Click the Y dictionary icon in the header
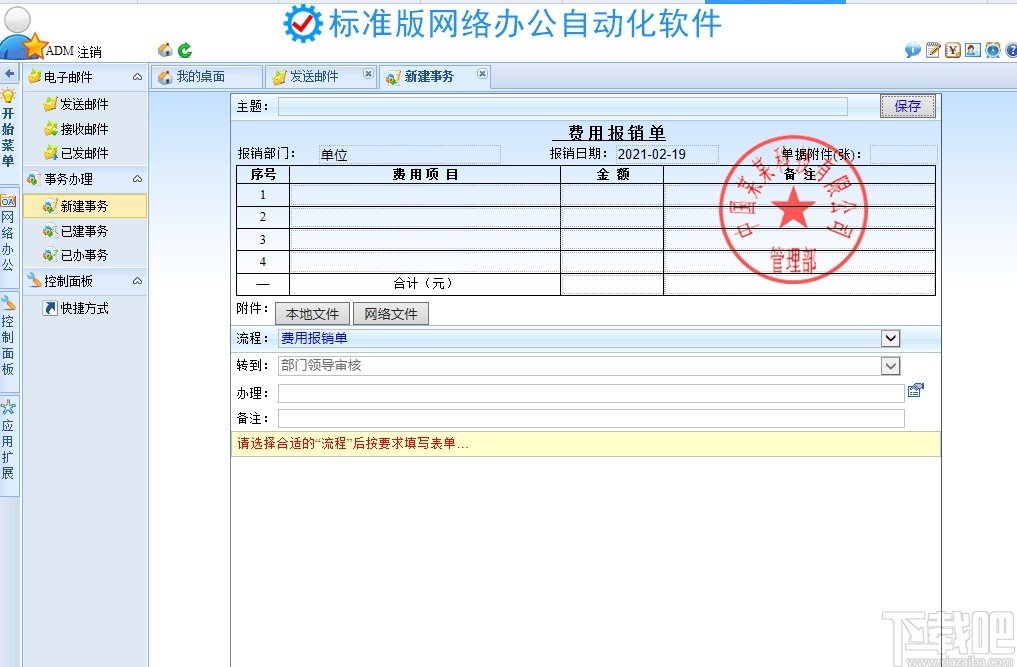The width and height of the screenshot is (1017, 667). [951, 50]
